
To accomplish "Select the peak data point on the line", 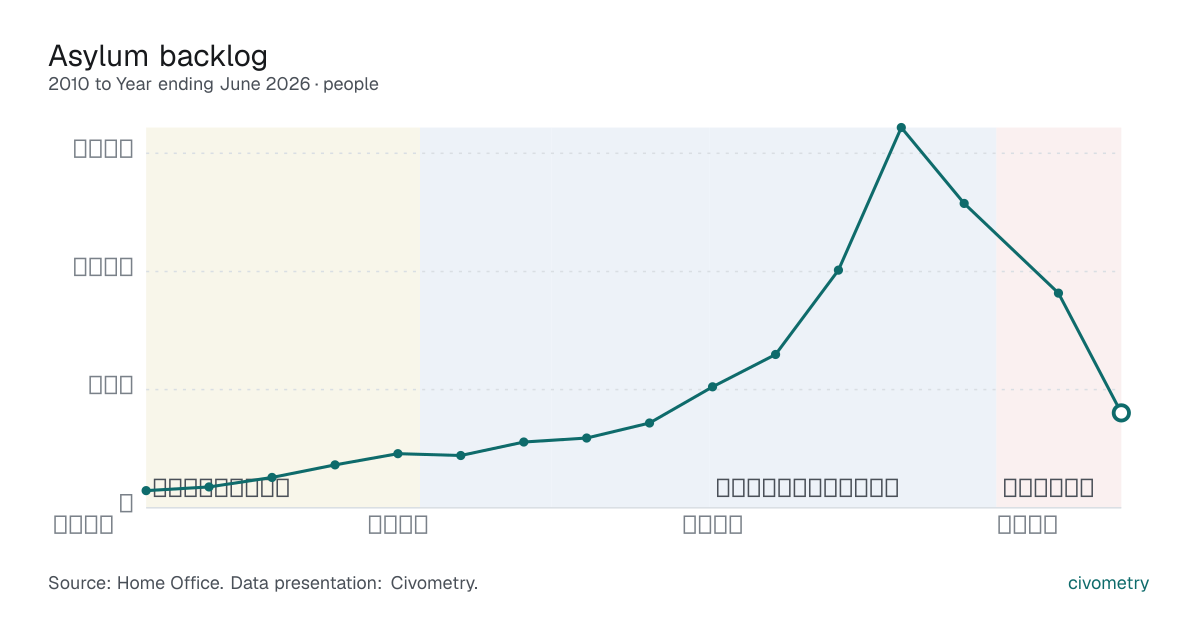I will [x=901, y=128].
